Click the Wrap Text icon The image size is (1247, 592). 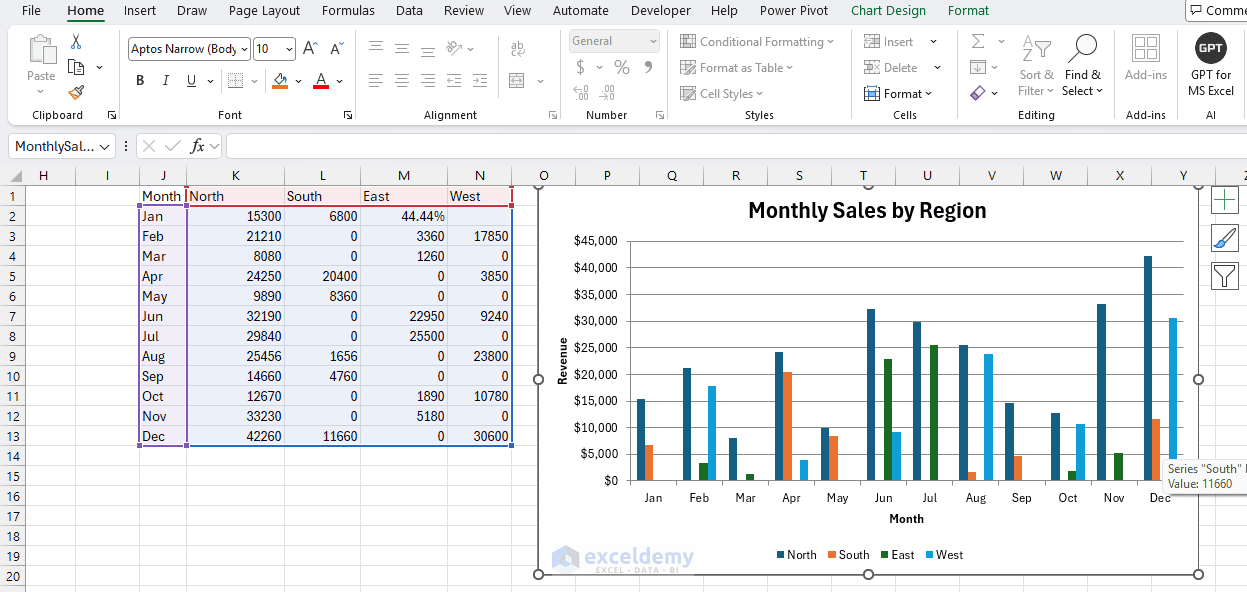click(x=518, y=48)
